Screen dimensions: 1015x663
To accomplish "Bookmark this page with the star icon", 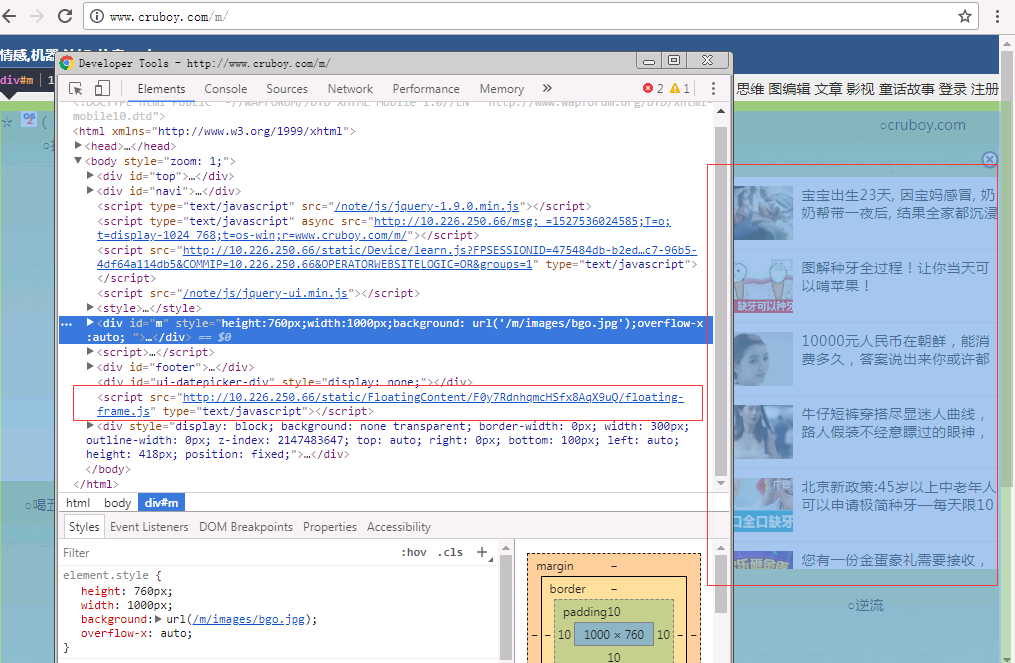I will click(965, 16).
